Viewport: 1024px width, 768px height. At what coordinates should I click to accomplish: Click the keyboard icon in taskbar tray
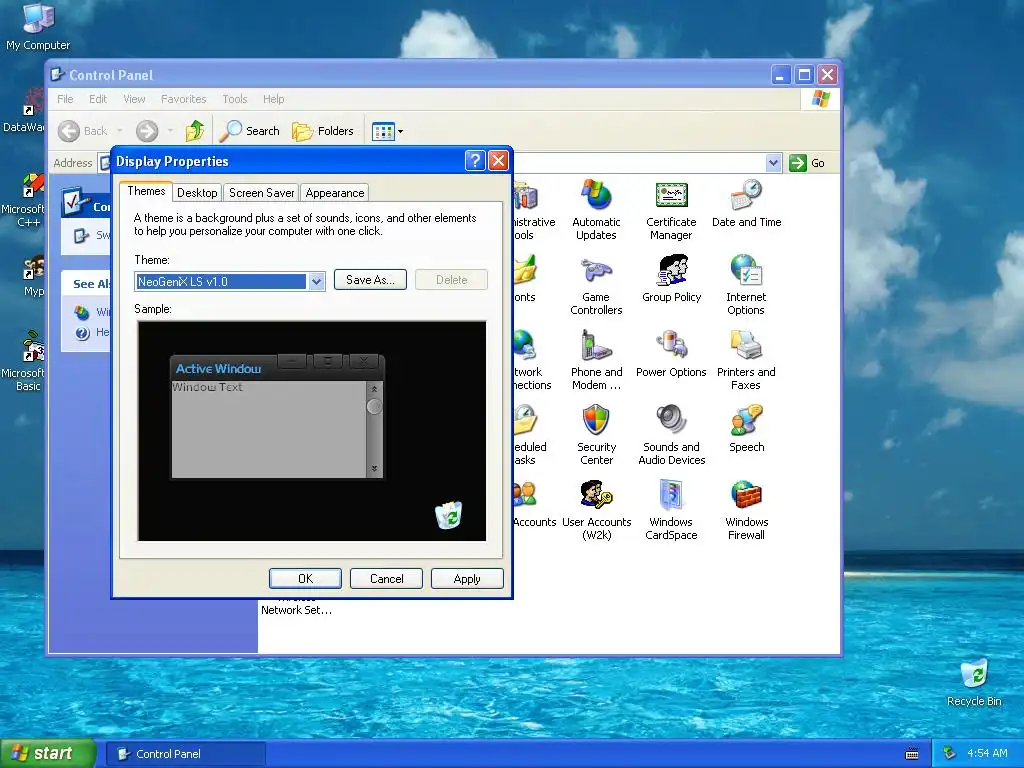pos(912,754)
